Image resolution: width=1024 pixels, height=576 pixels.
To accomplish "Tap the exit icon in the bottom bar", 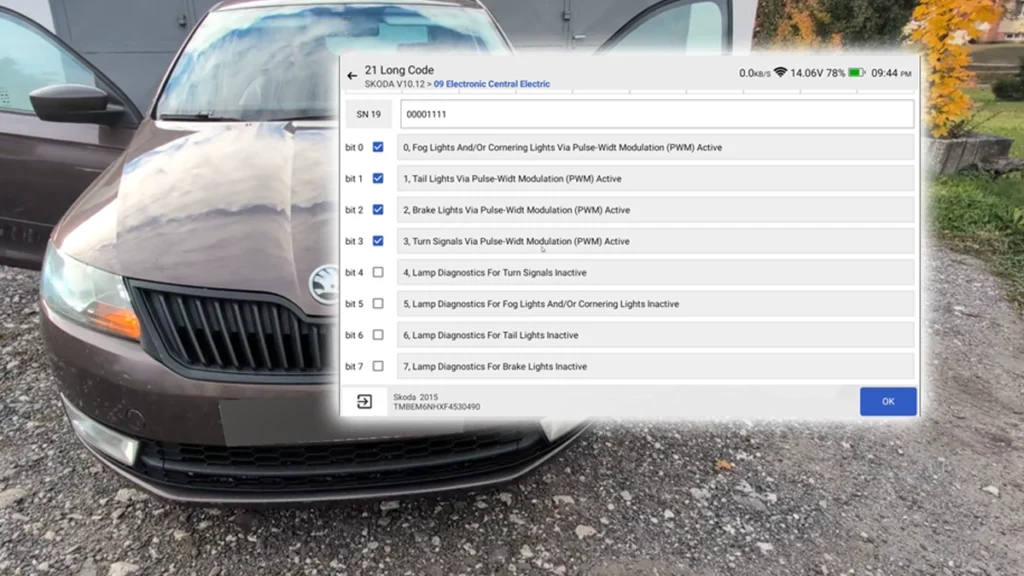I will [364, 402].
